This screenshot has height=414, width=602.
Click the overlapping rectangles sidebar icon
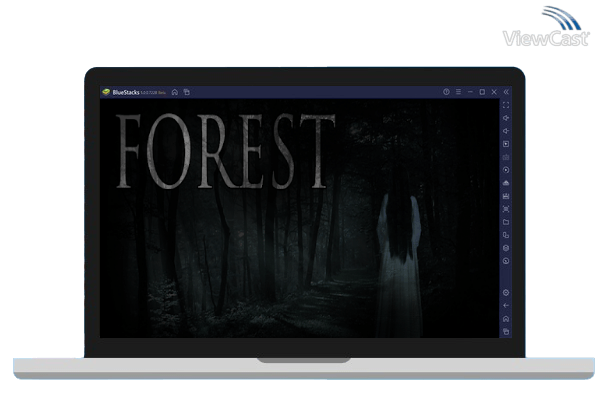pos(506,235)
